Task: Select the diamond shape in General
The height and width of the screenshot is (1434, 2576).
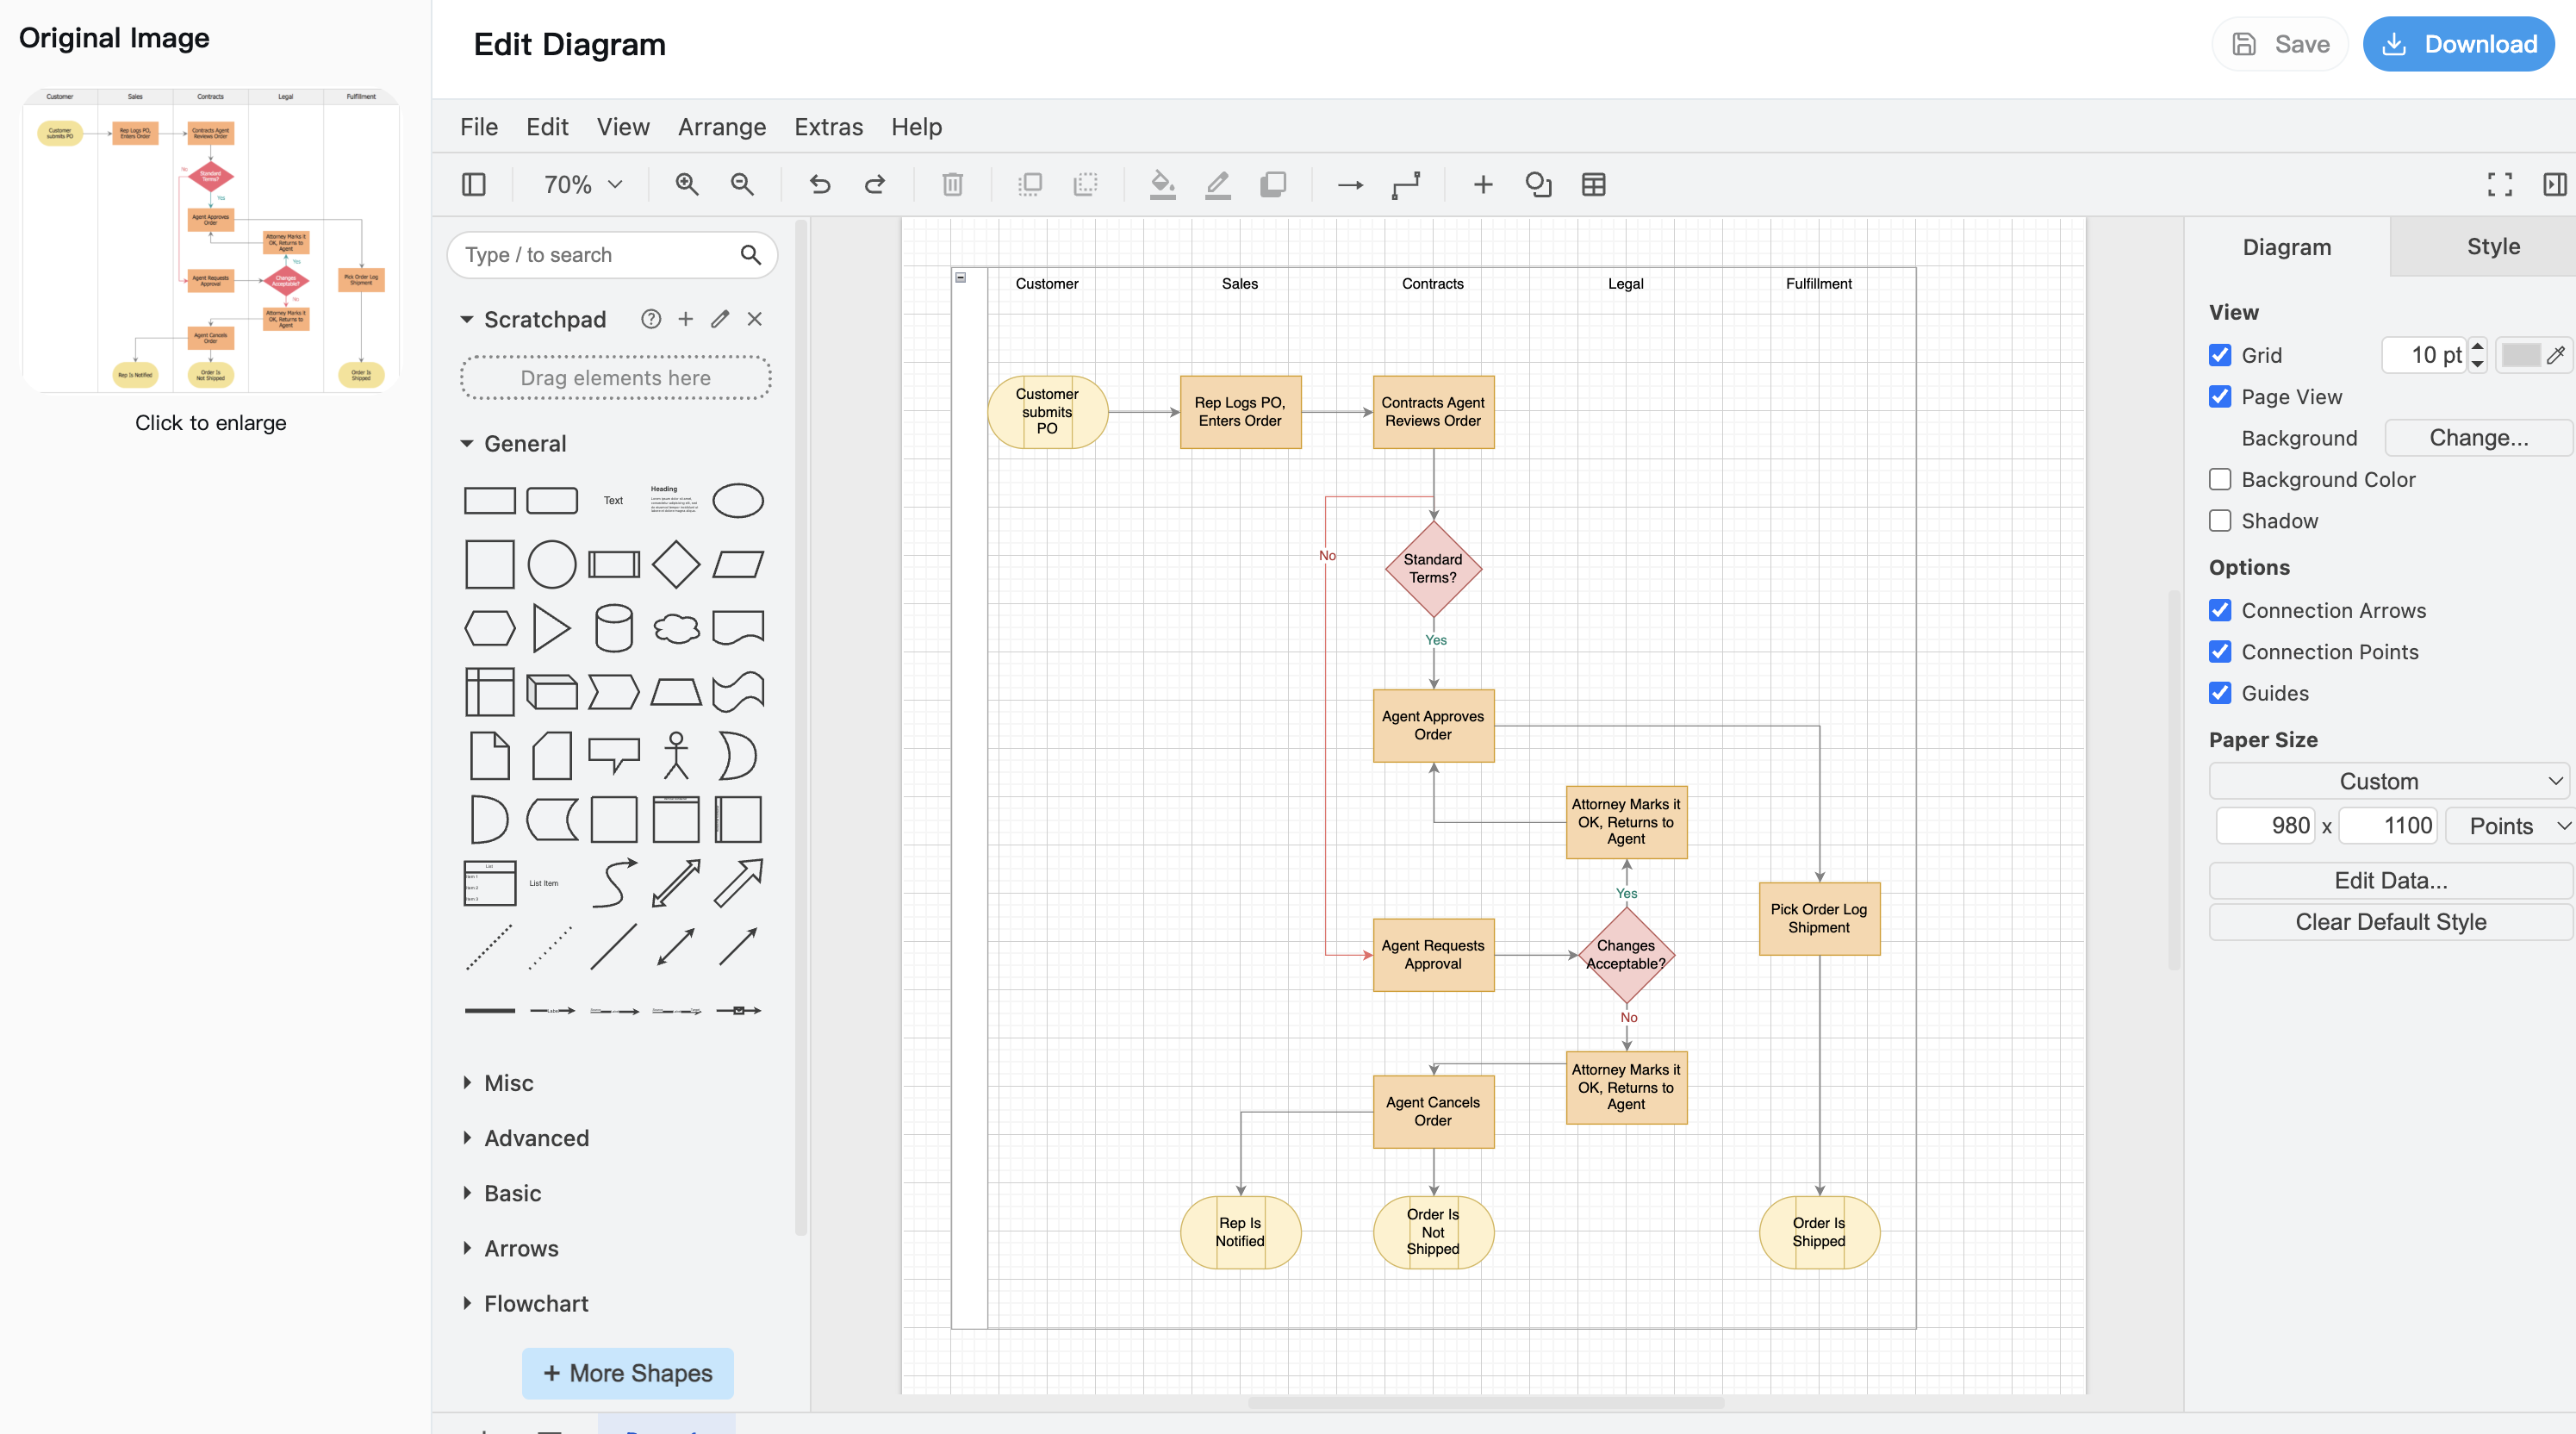Action: point(676,564)
